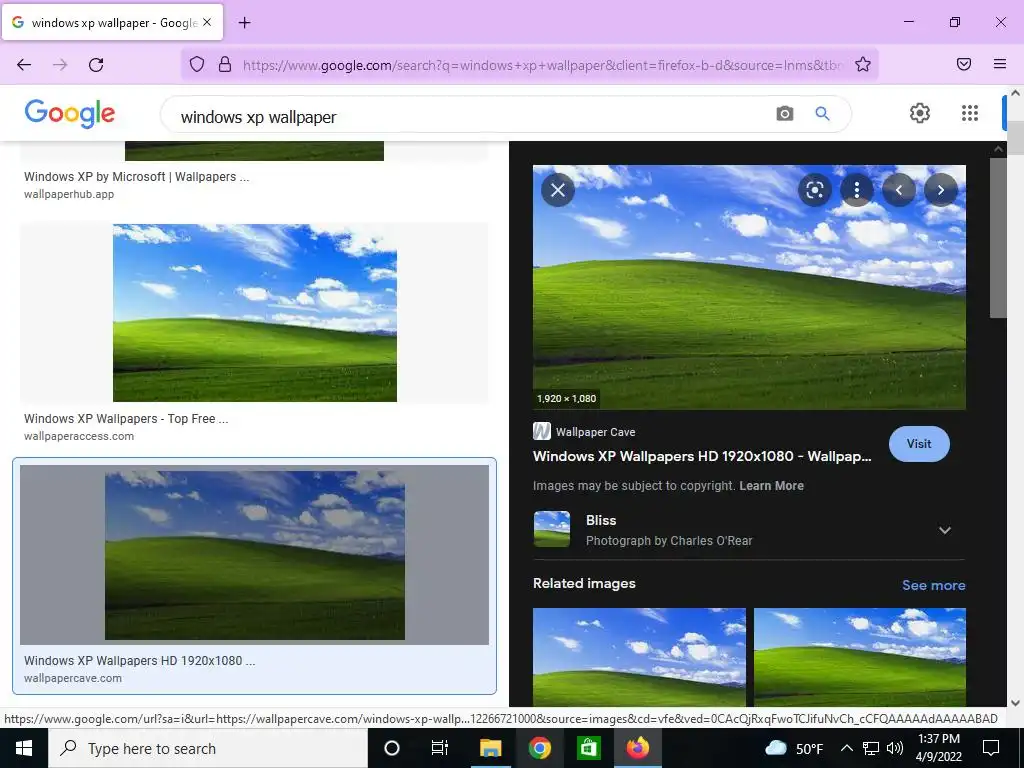The image size is (1024, 768).
Task: Expand the Bliss photograph details chevron
Action: point(944,530)
